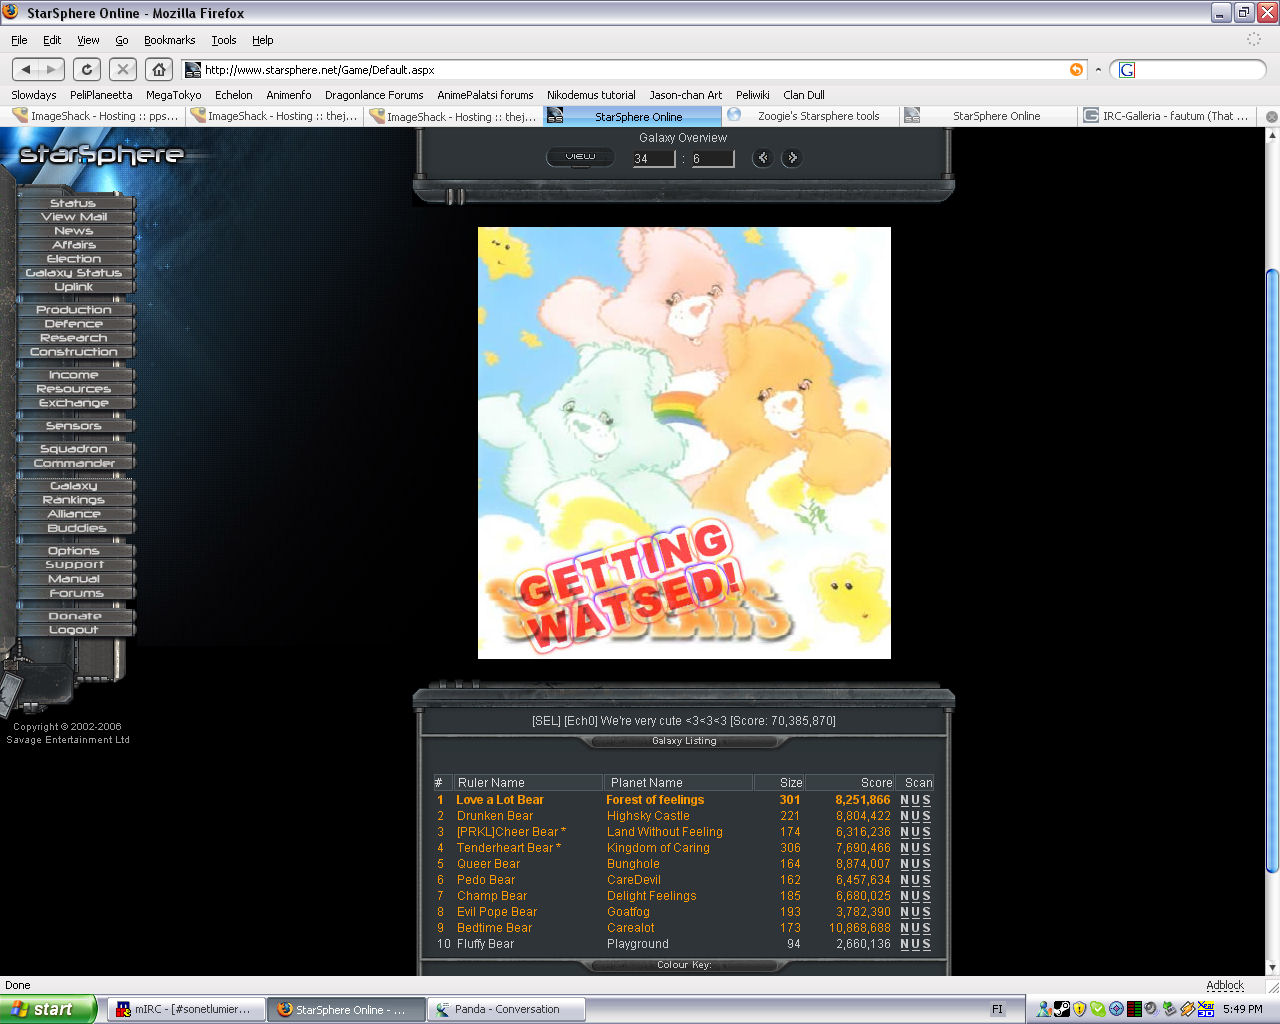This screenshot has height=1024, width=1280.
Task: Open the Help menu
Action: pyautogui.click(x=262, y=40)
